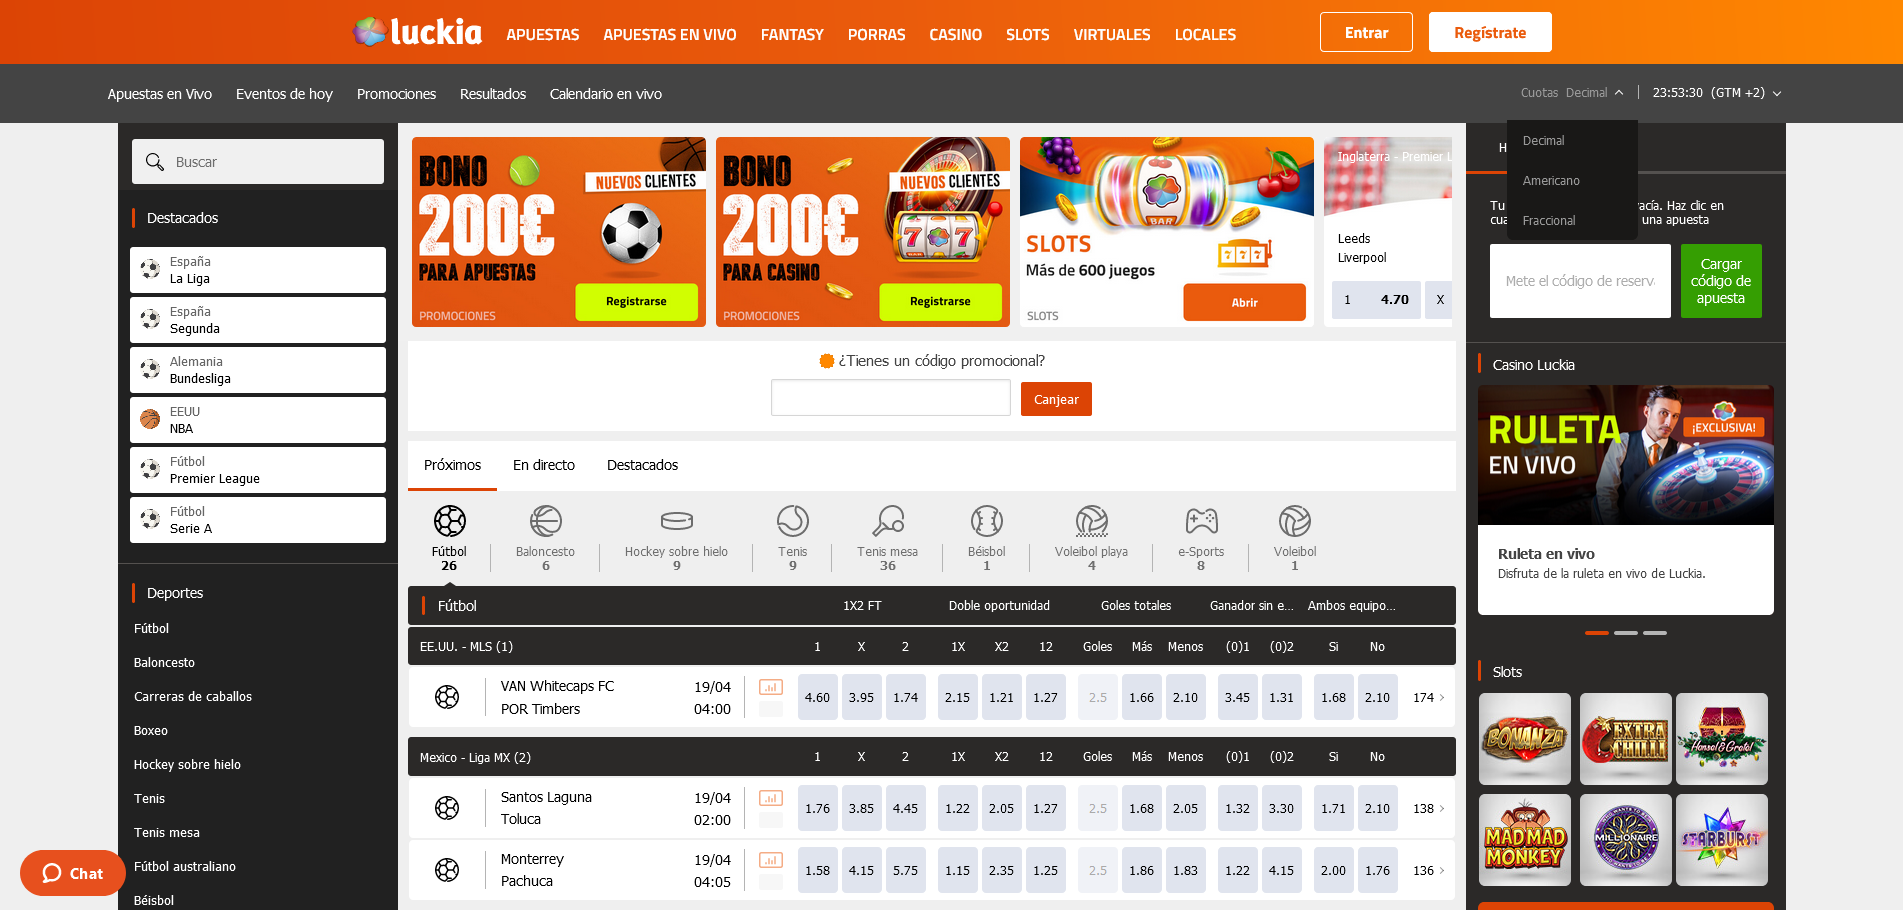
Task: Open the CASINO menu item
Action: pyautogui.click(x=956, y=34)
